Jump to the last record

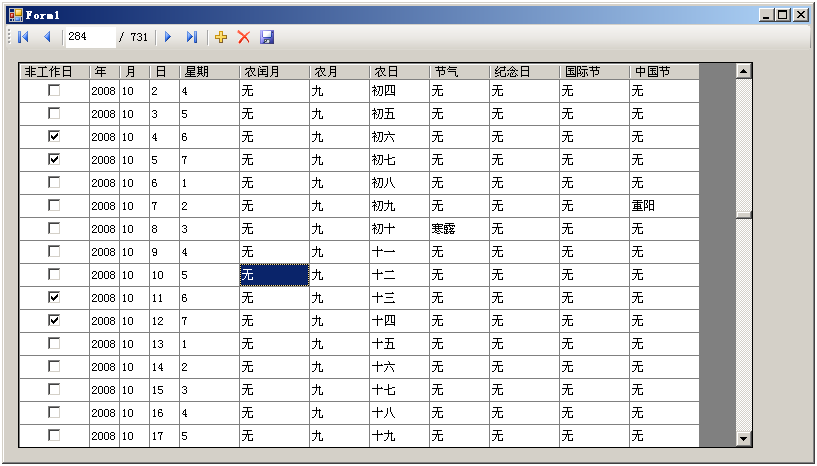pos(192,37)
